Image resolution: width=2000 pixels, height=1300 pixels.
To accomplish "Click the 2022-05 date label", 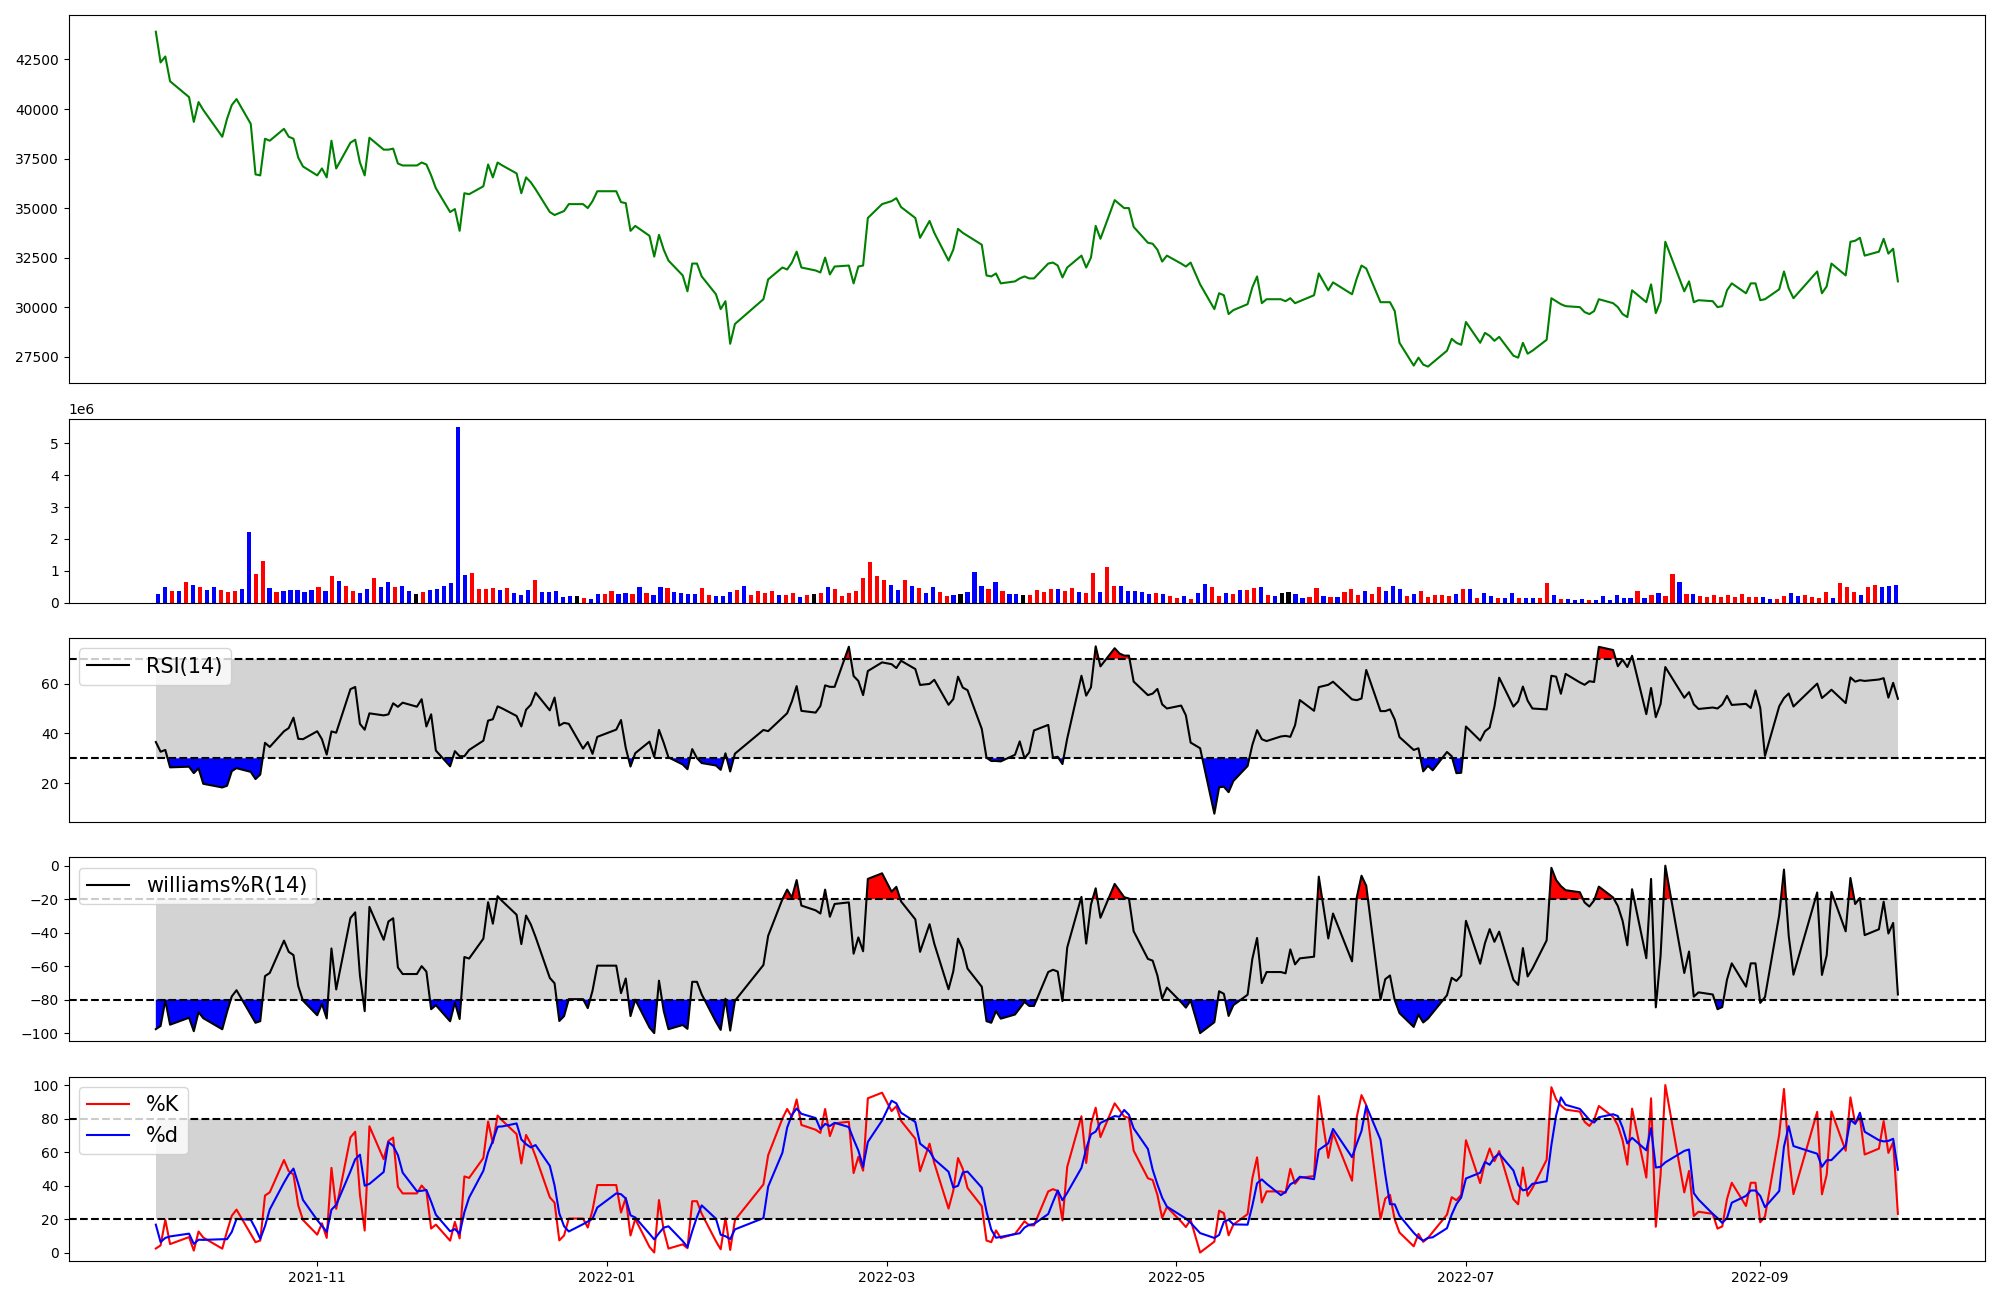I will pos(1176,1277).
